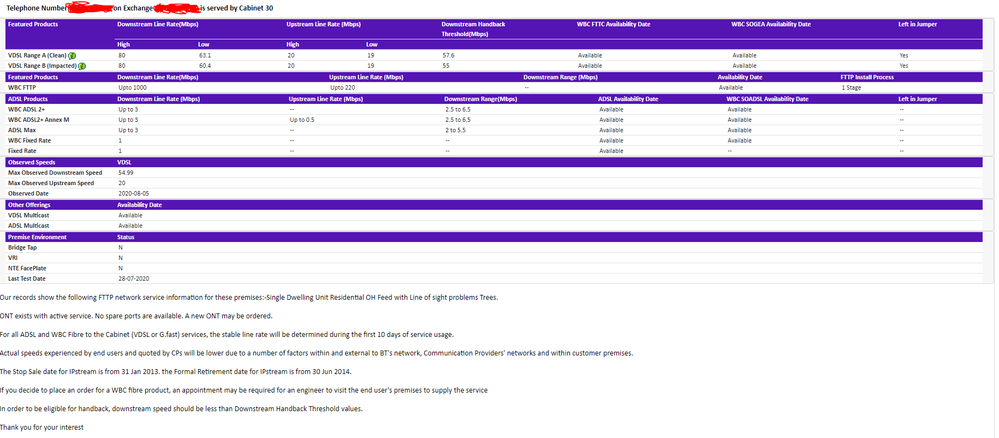Image resolution: width=999 pixels, height=438 pixels.
Task: Select the WBC ADSL2+ Annex M row label
Action: click(x=40, y=119)
